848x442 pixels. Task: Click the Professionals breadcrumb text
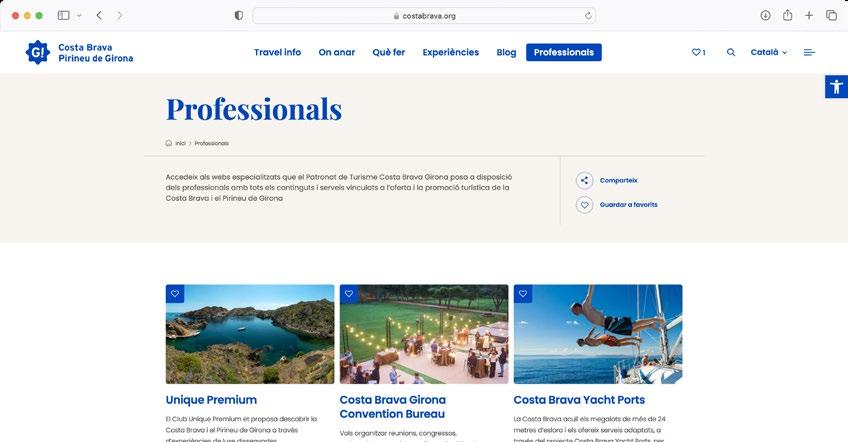211,143
